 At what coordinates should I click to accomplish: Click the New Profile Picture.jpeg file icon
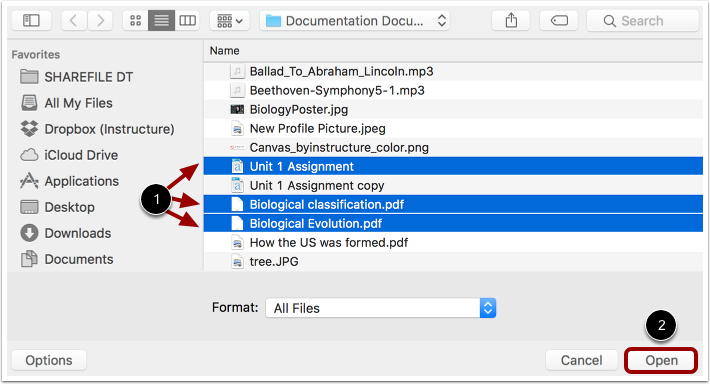point(237,129)
